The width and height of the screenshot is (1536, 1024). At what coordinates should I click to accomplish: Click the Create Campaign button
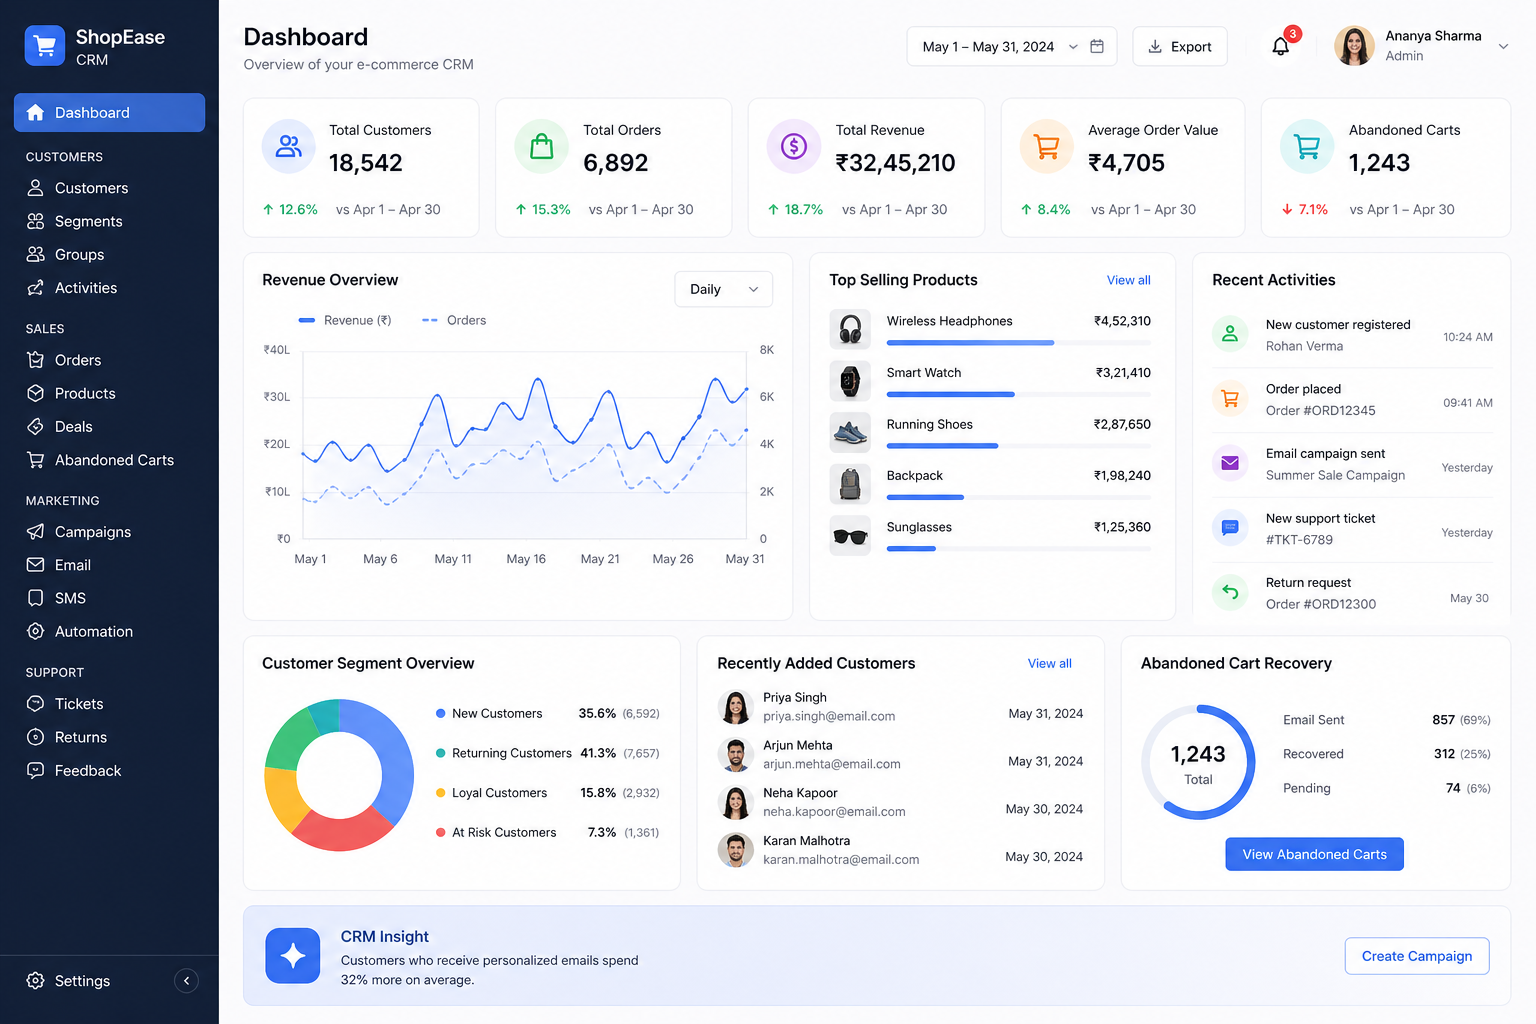coord(1417,956)
